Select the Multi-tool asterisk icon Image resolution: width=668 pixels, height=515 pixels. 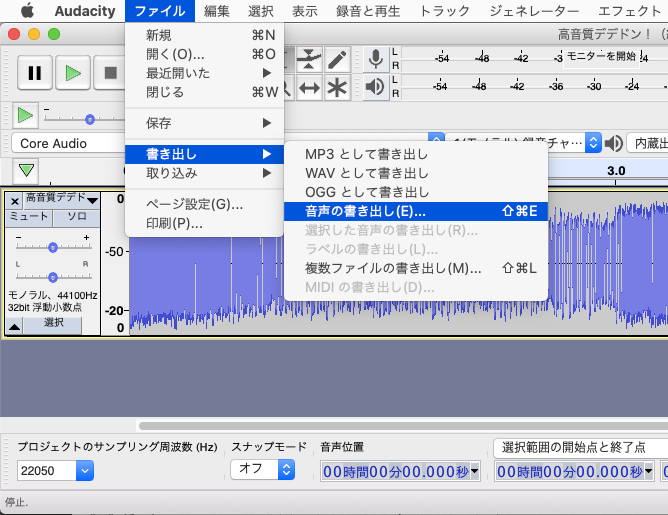tap(337, 88)
